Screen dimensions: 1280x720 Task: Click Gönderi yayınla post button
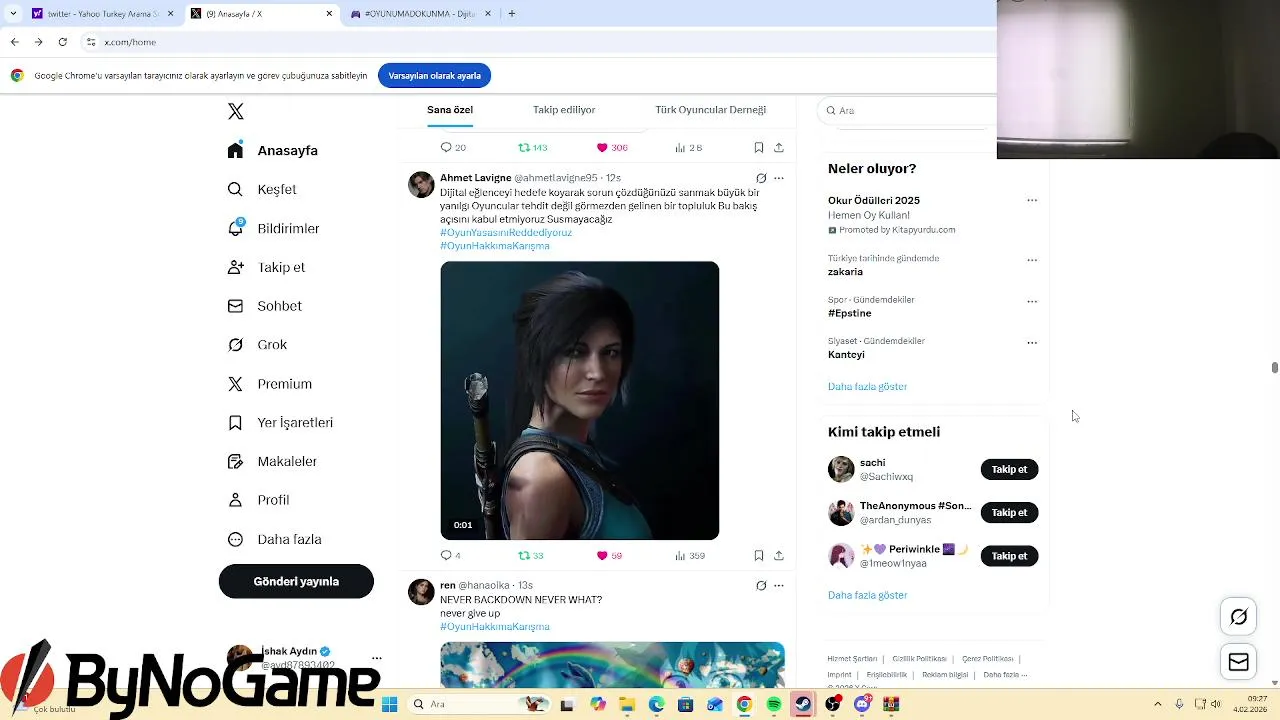(296, 581)
